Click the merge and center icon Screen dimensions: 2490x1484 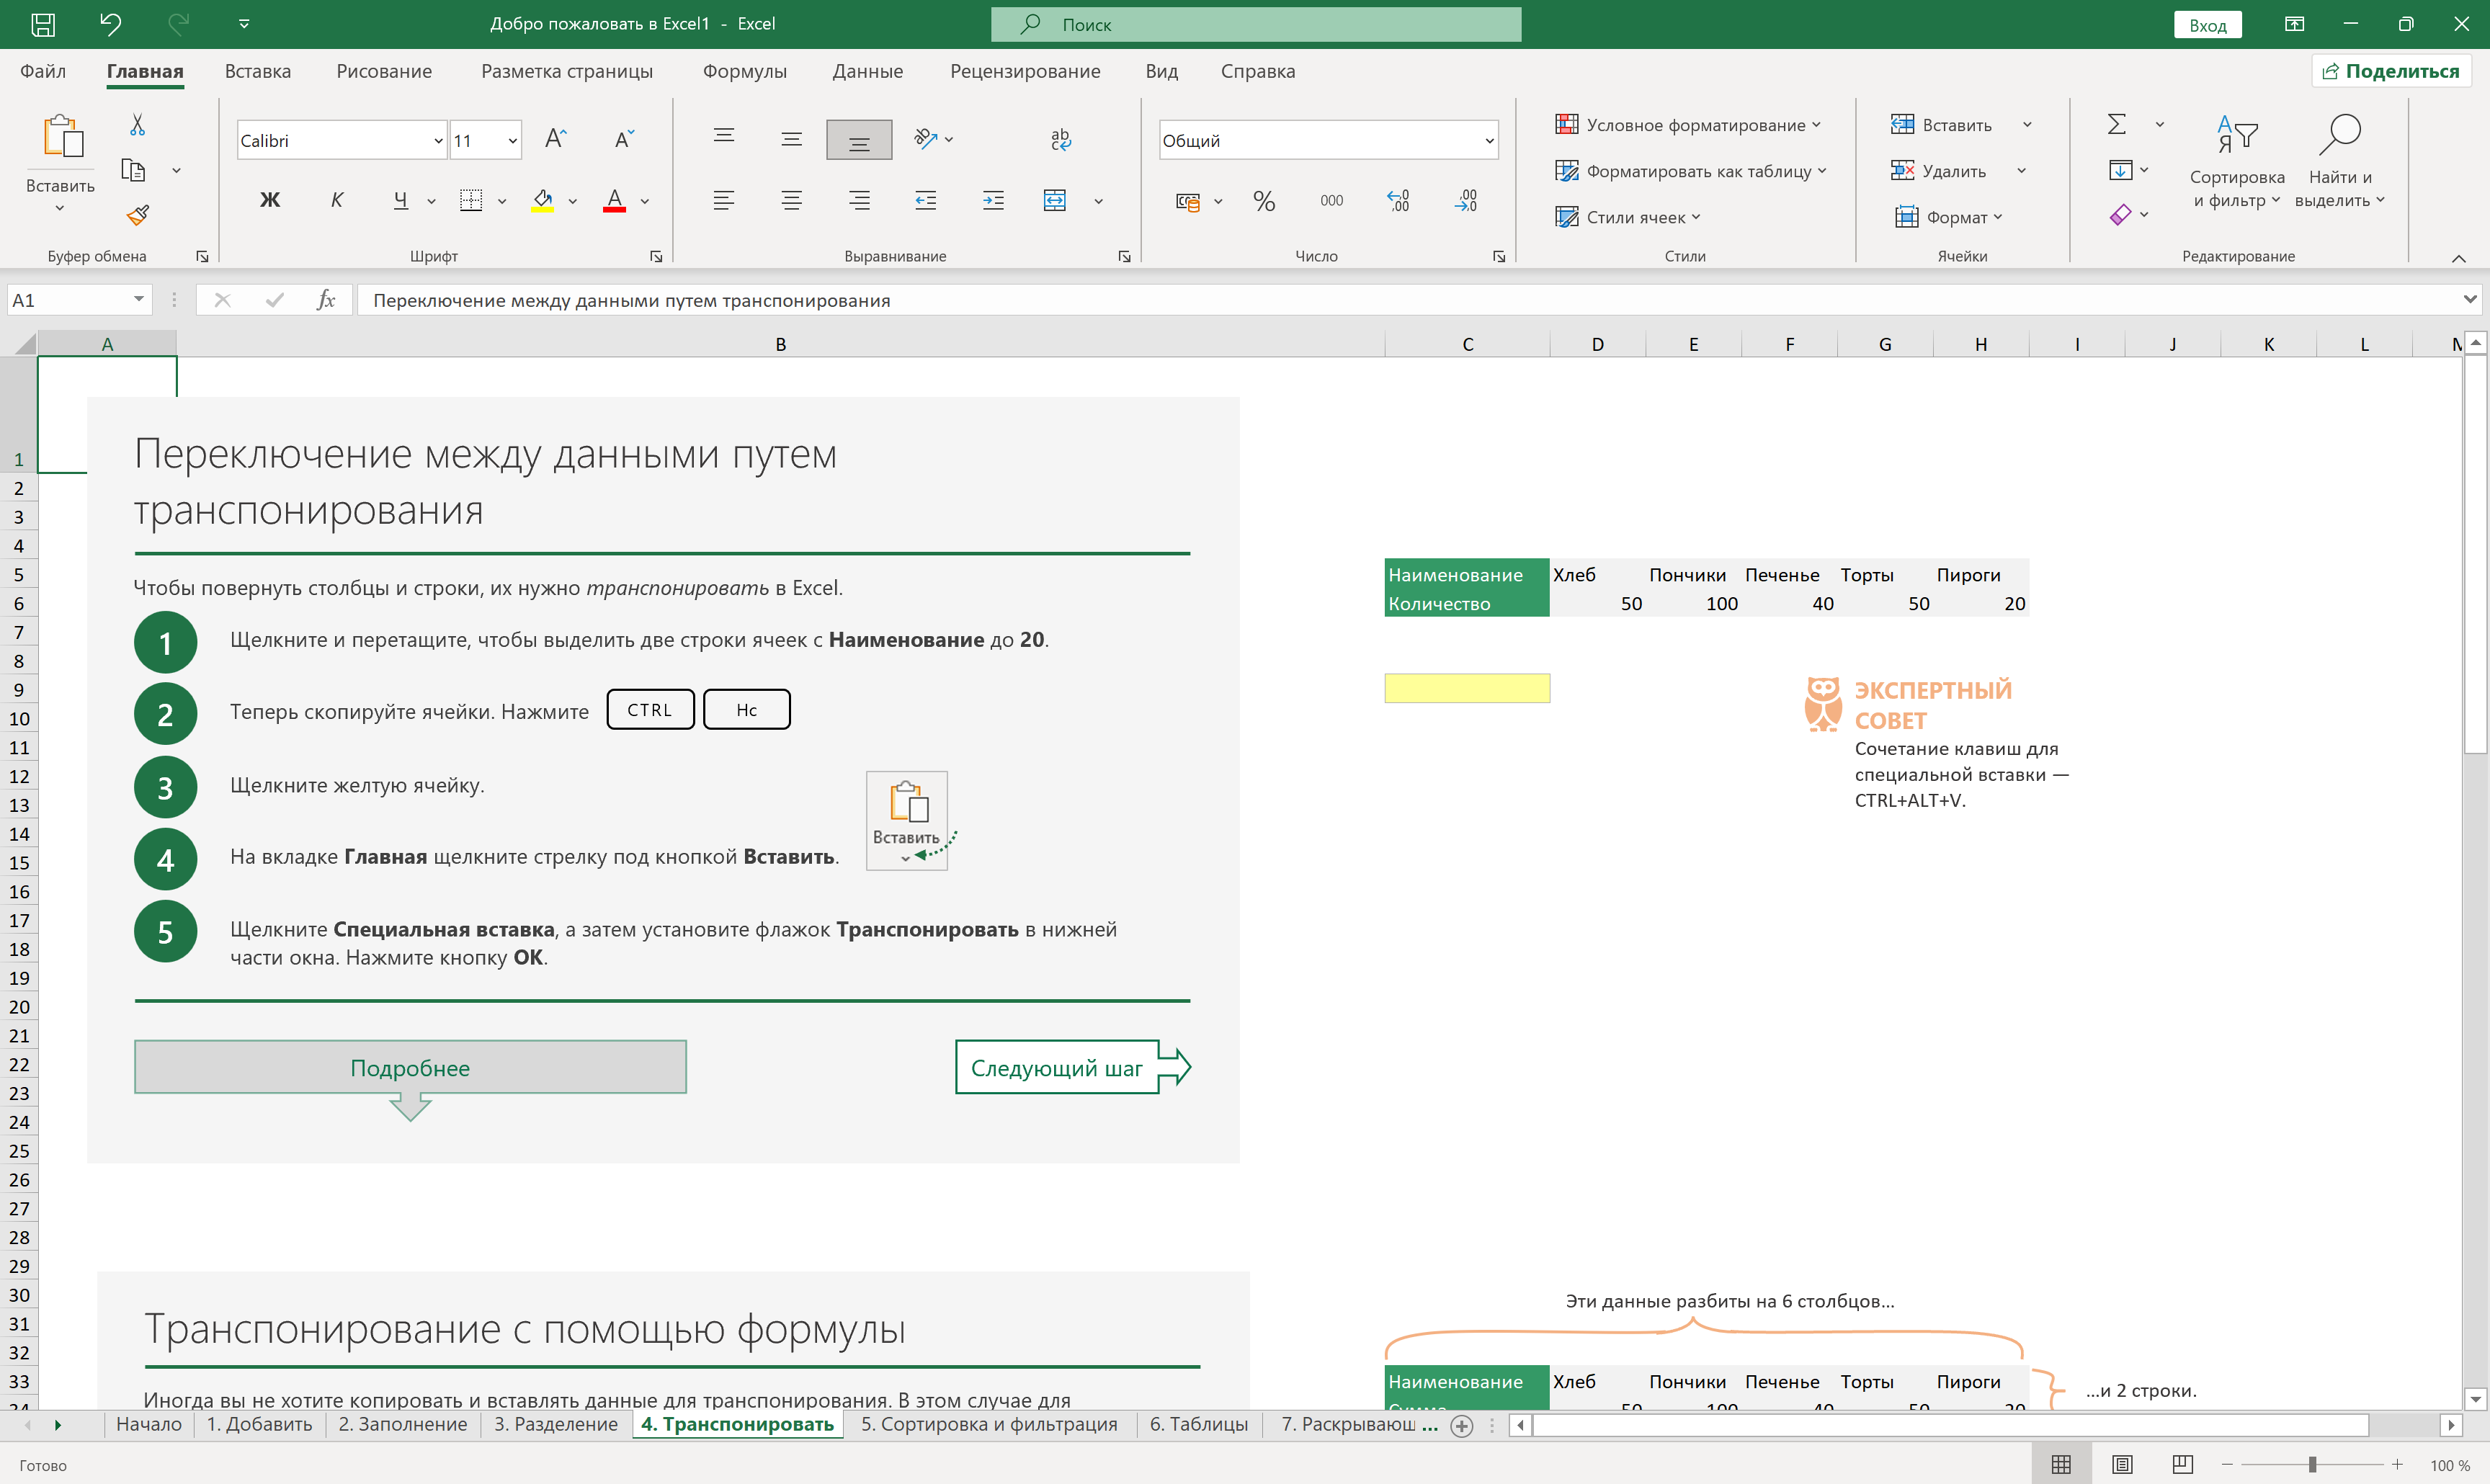[x=1055, y=200]
